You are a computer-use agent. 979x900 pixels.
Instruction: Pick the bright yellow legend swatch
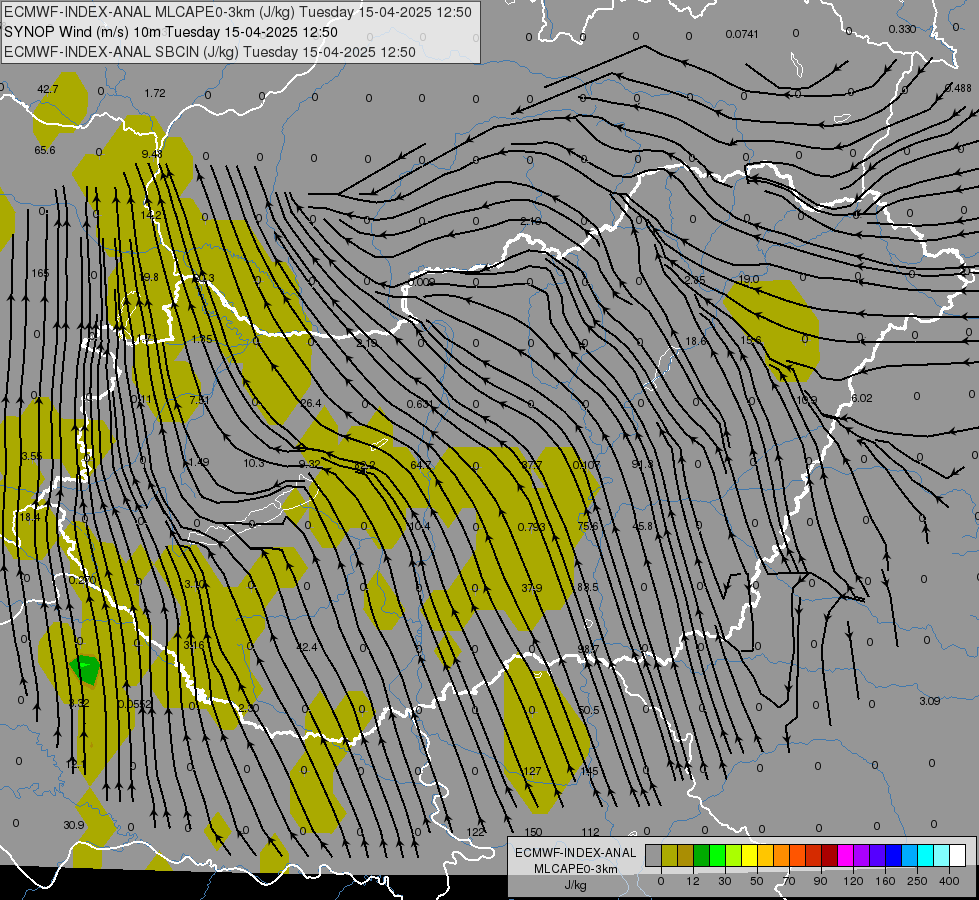point(750,855)
